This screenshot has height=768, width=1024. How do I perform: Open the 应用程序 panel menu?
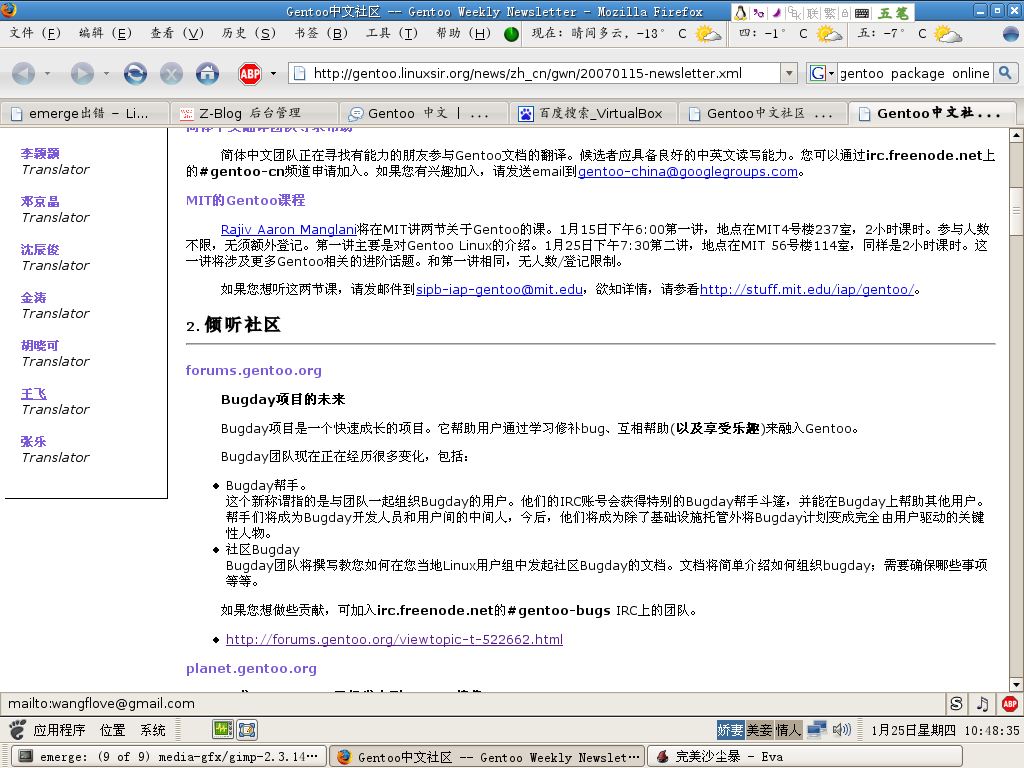59,729
